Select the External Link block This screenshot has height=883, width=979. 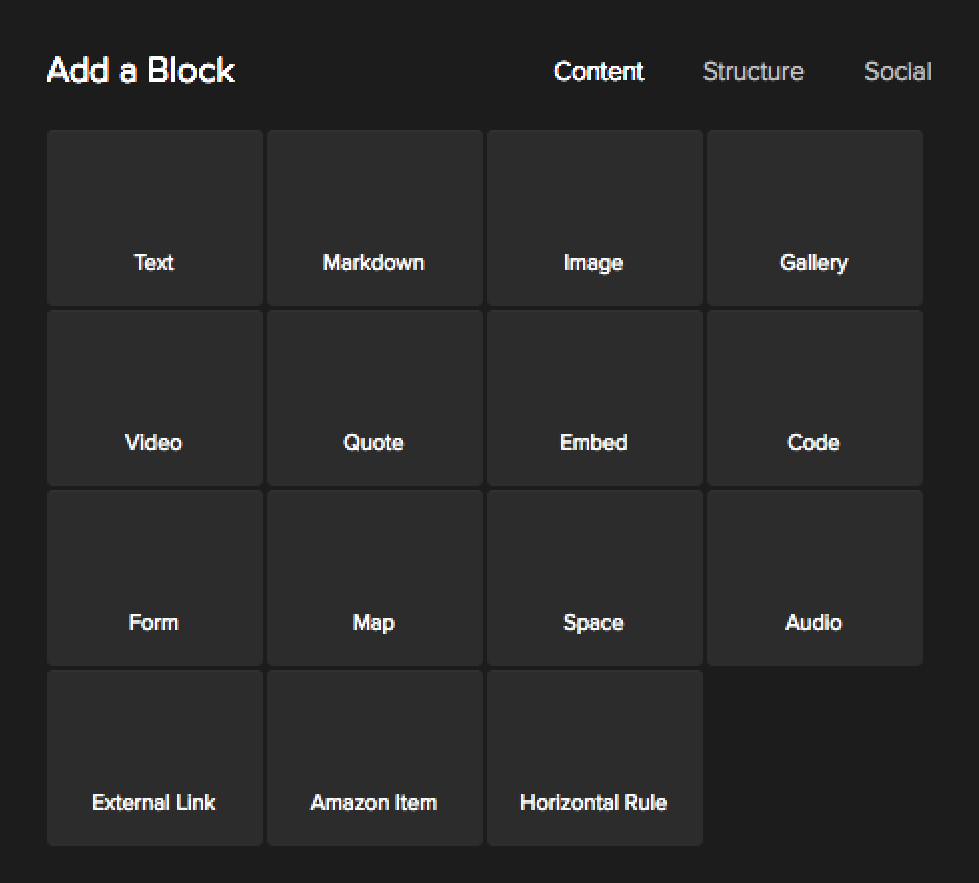(154, 758)
